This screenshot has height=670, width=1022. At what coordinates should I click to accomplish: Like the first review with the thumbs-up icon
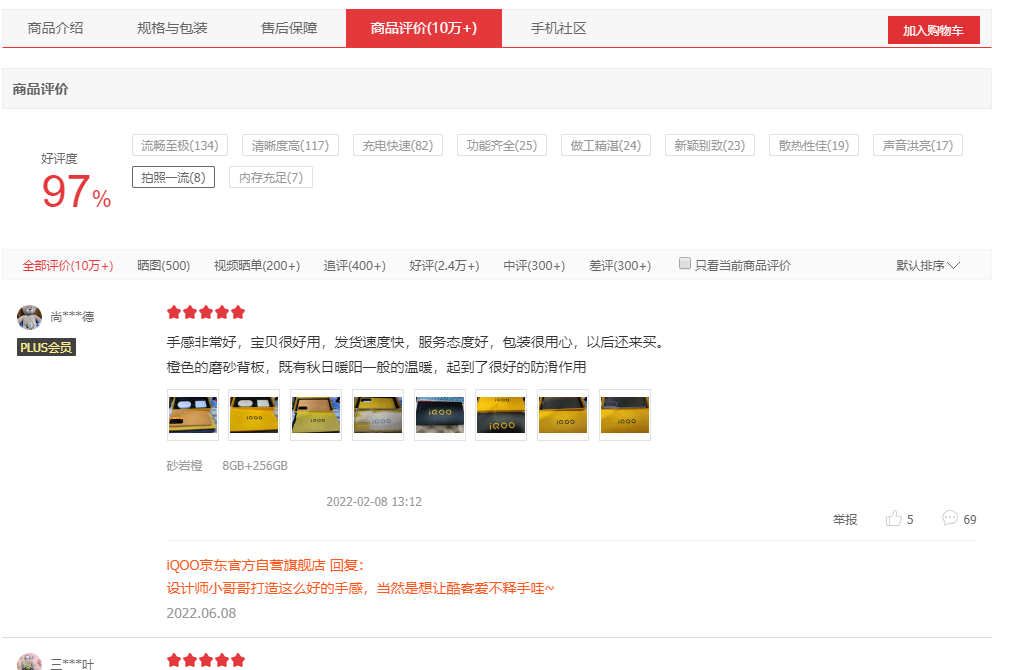point(893,518)
